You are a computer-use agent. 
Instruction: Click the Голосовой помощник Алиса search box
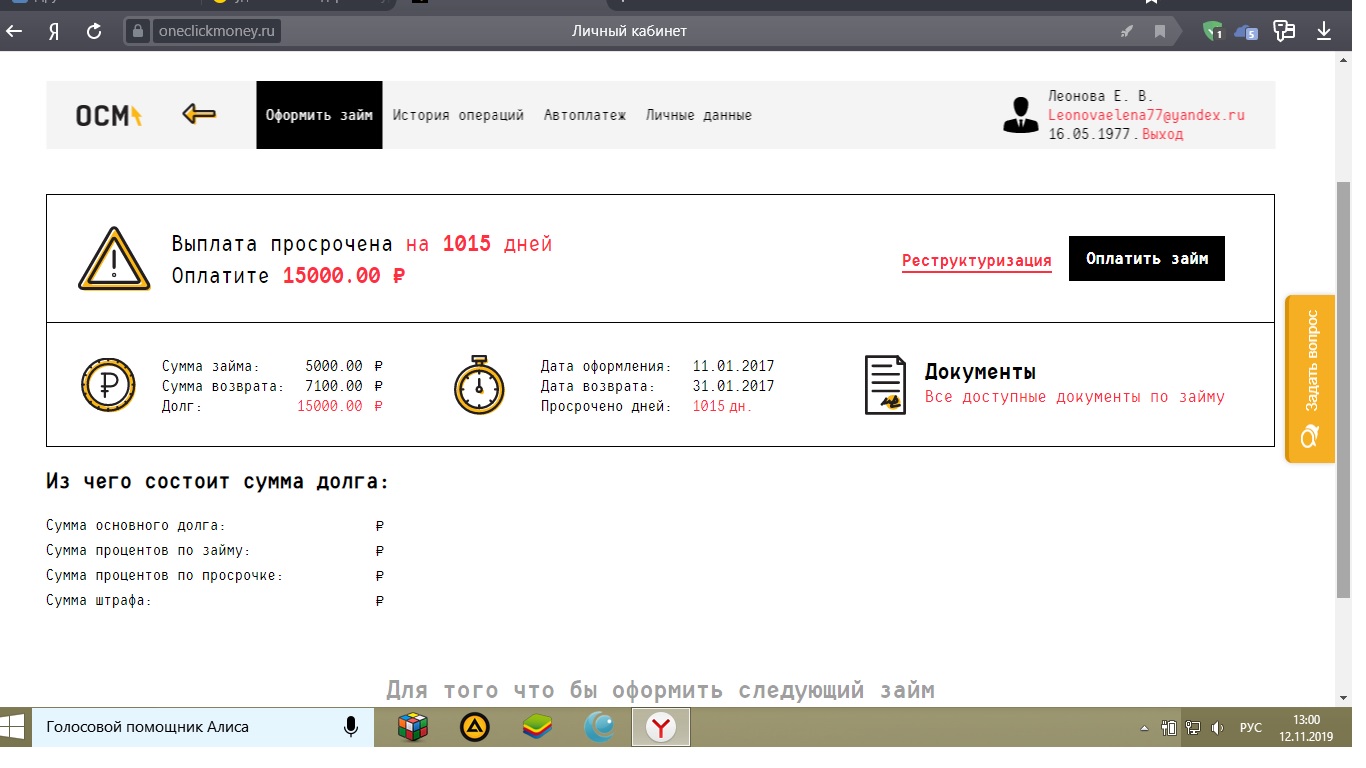coord(202,727)
